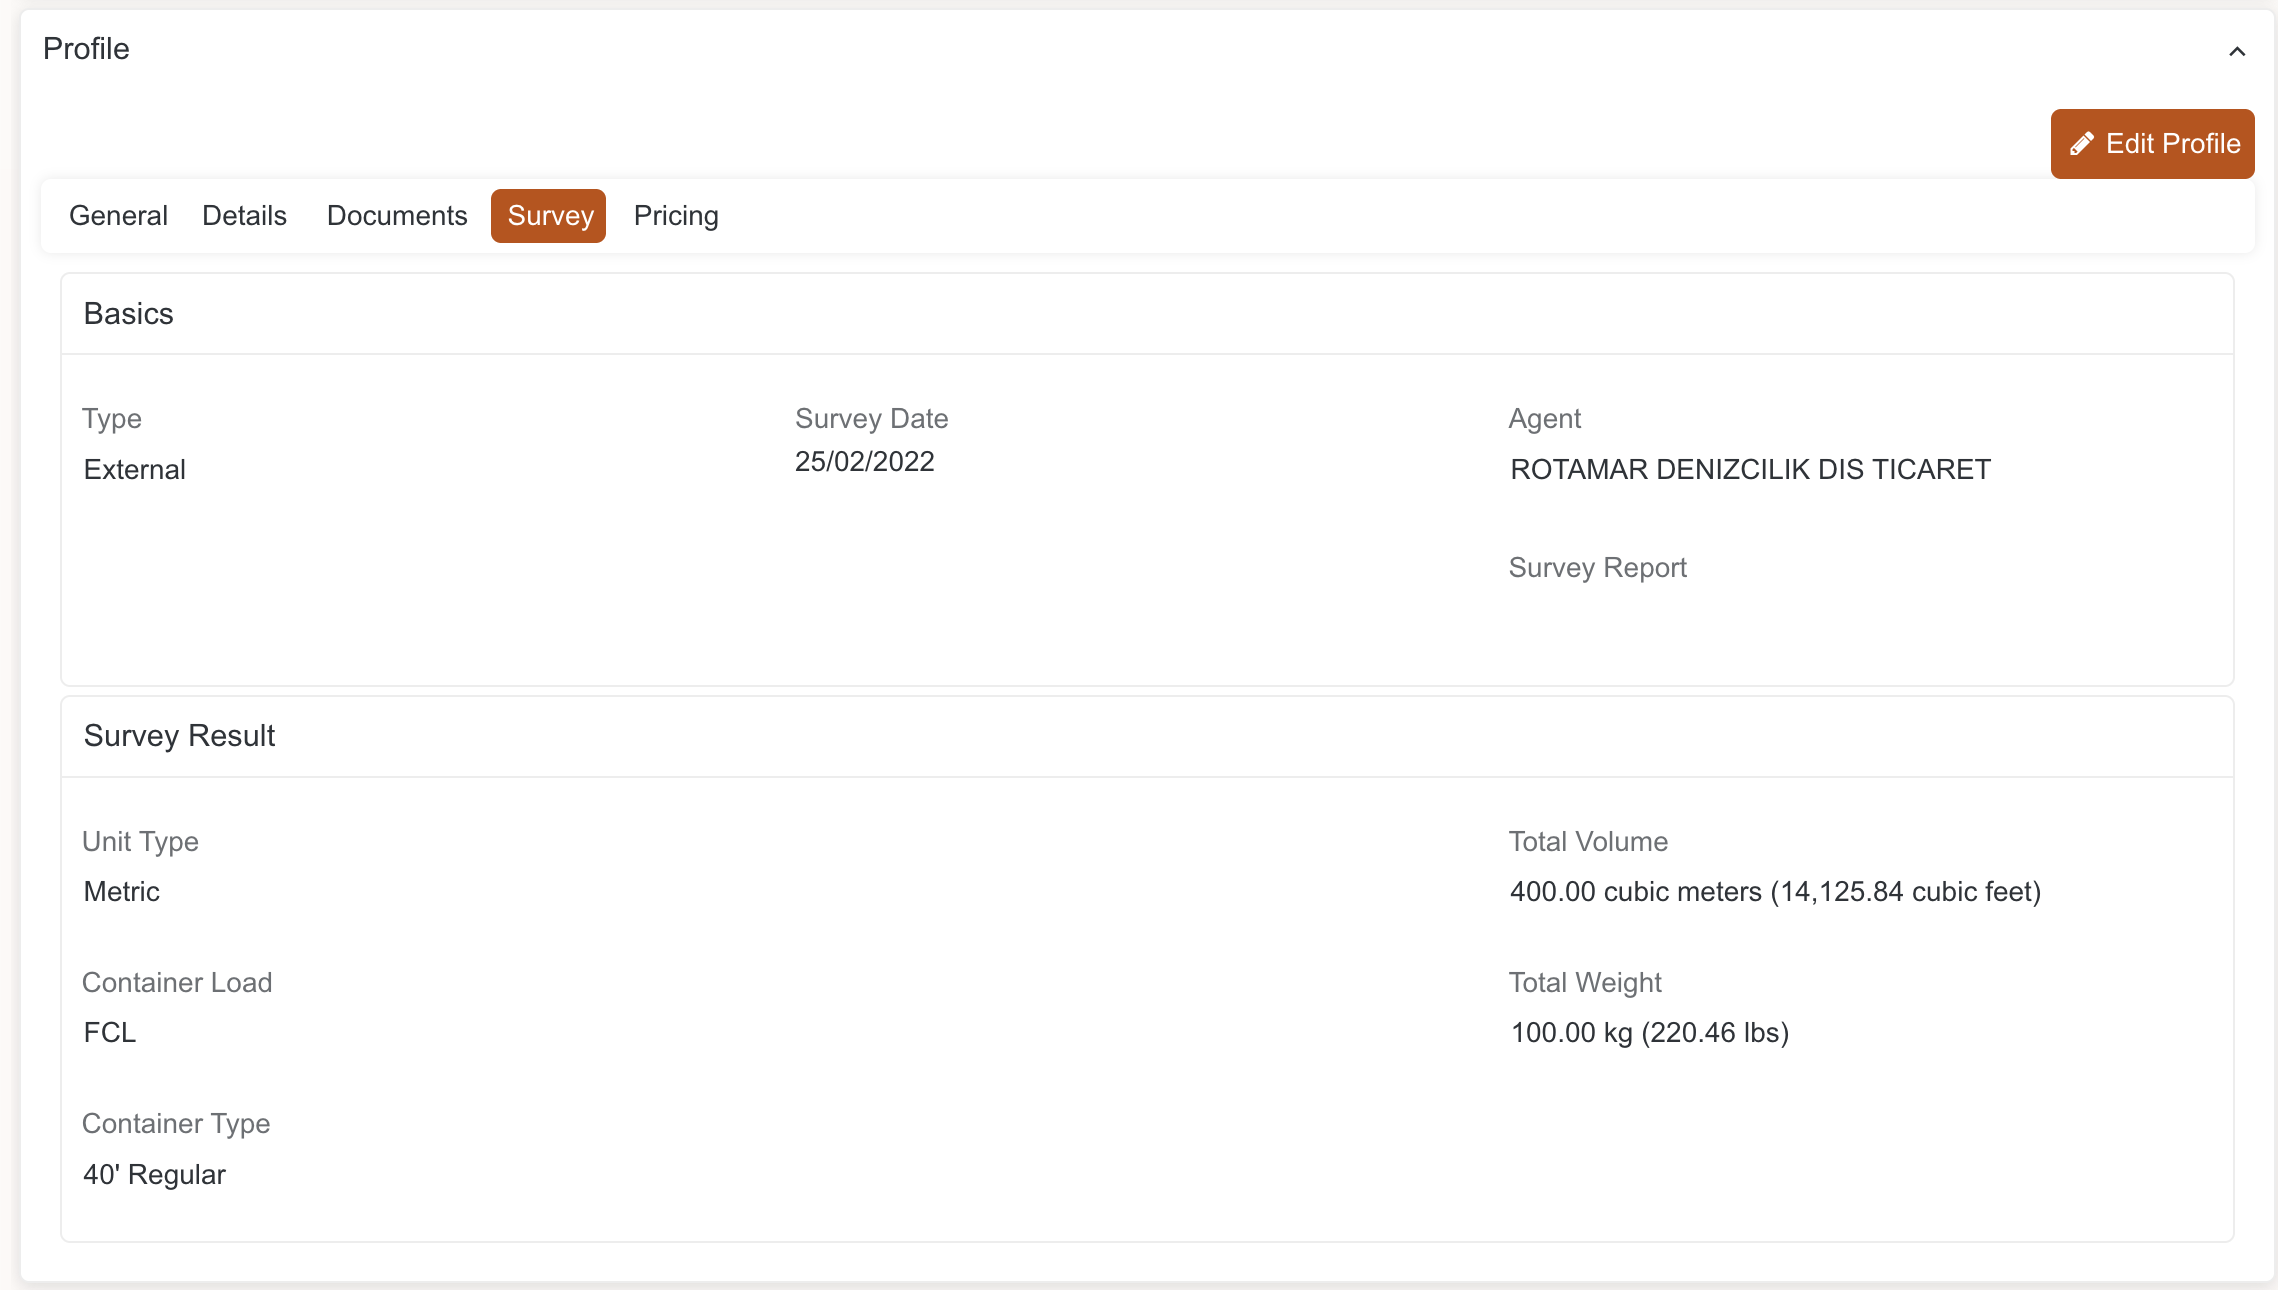The image size is (2278, 1290).
Task: Click the Survey Result section header
Action: click(x=179, y=736)
